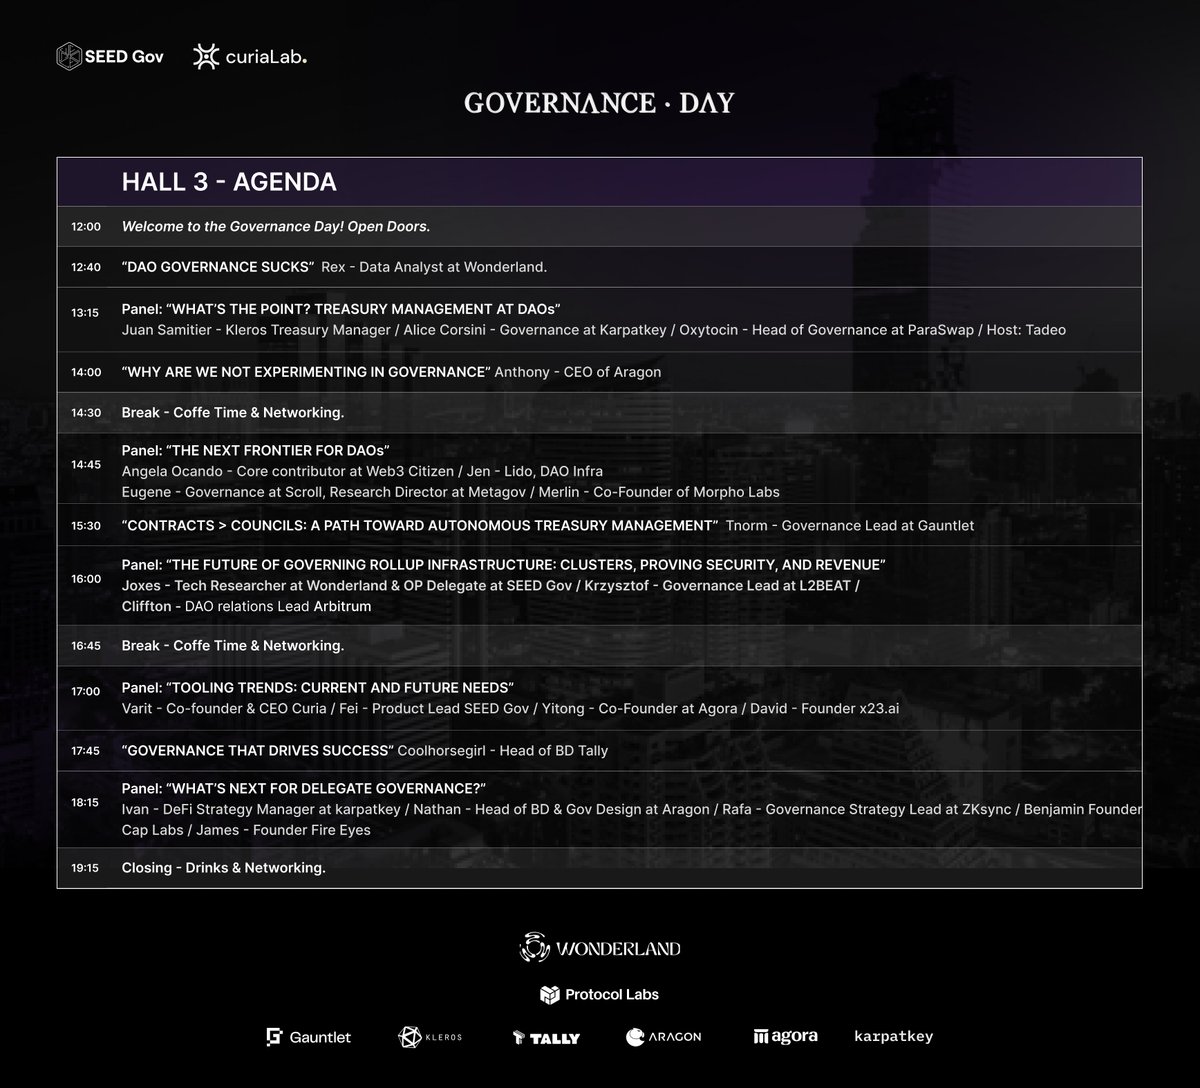
Task: Click the karpatkey sponsor logo
Action: tap(894, 1036)
